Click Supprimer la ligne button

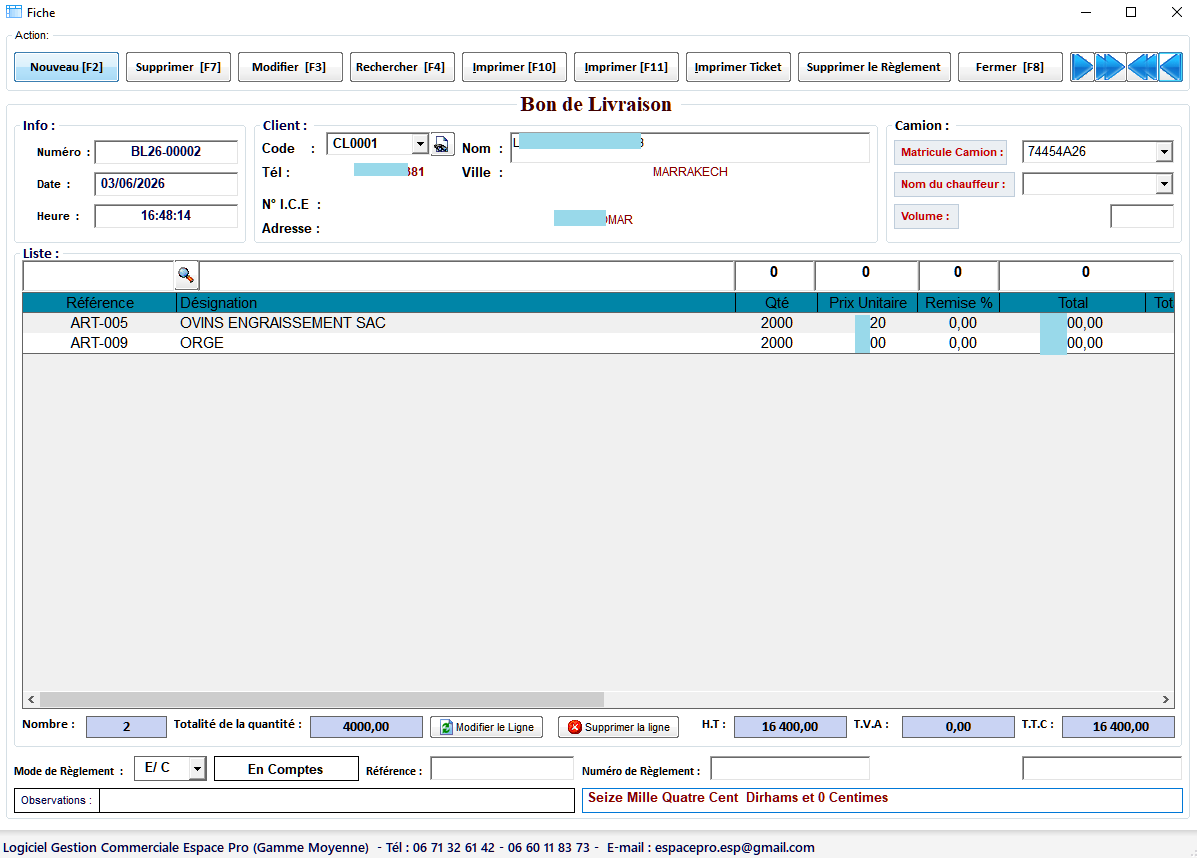pyautogui.click(x=618, y=727)
